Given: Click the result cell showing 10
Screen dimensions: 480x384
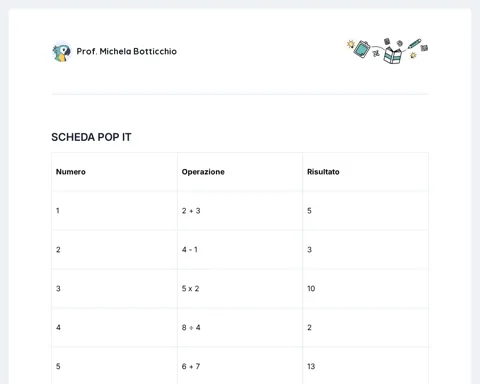Looking at the screenshot, I should click(365, 289).
